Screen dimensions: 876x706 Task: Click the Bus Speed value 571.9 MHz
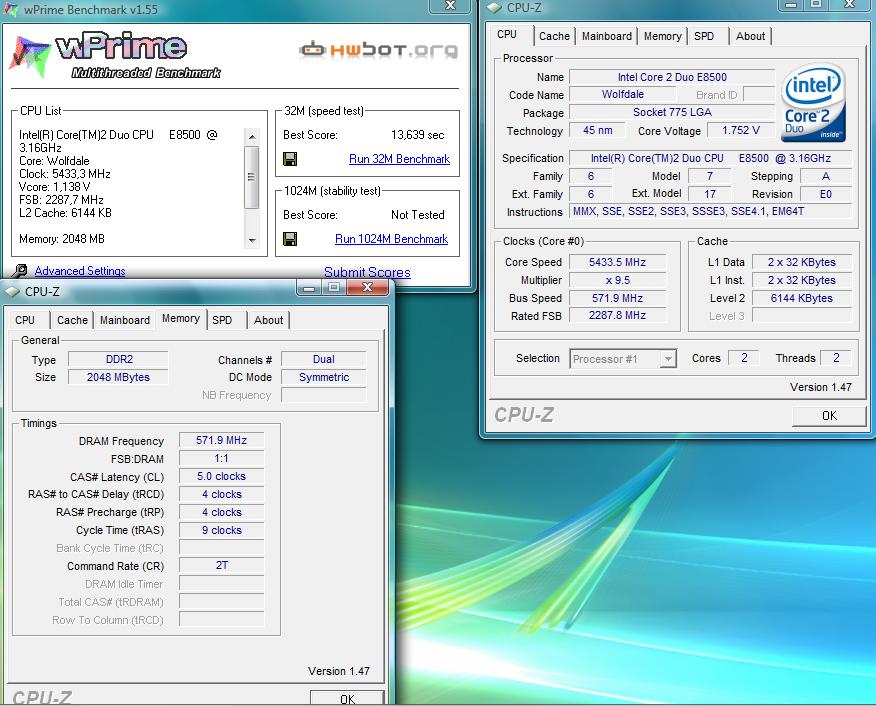pyautogui.click(x=617, y=298)
